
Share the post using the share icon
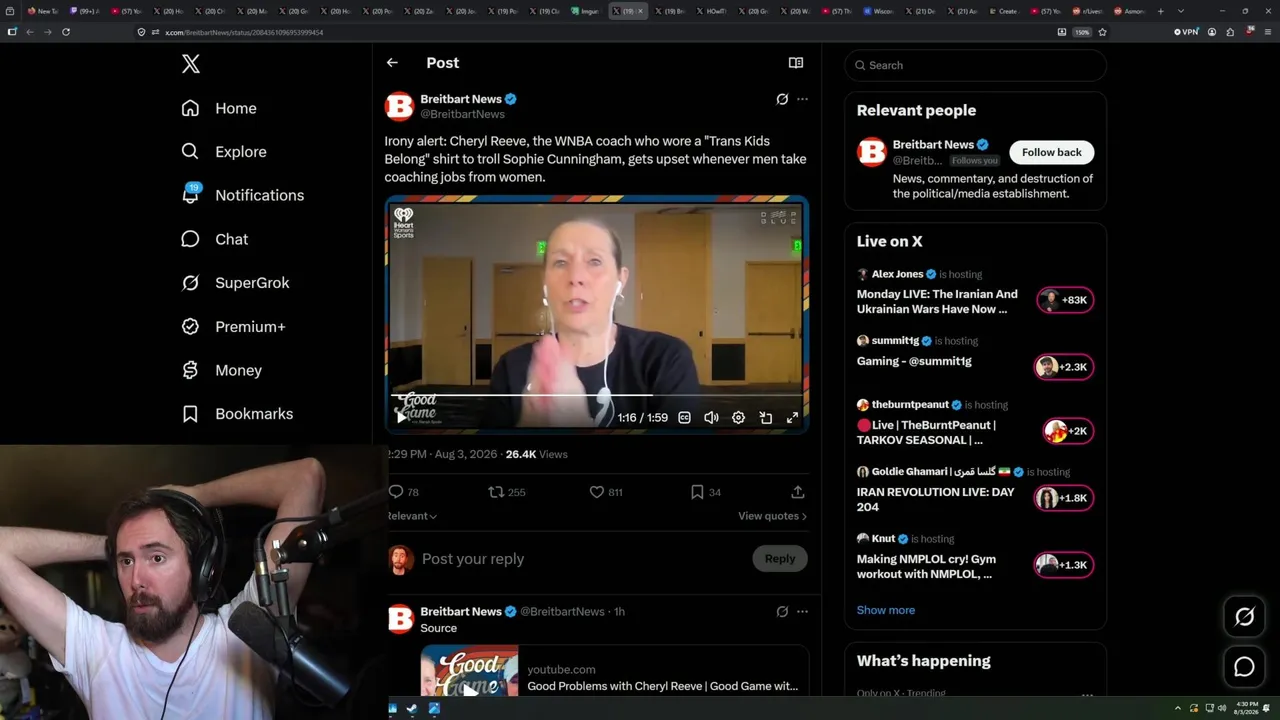[797, 492]
